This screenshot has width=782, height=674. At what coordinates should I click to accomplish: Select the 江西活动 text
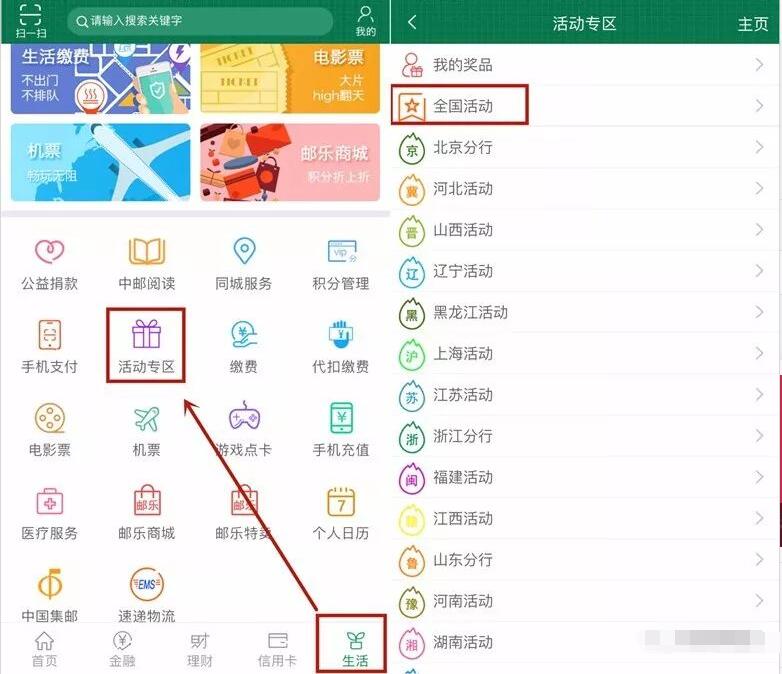463,518
